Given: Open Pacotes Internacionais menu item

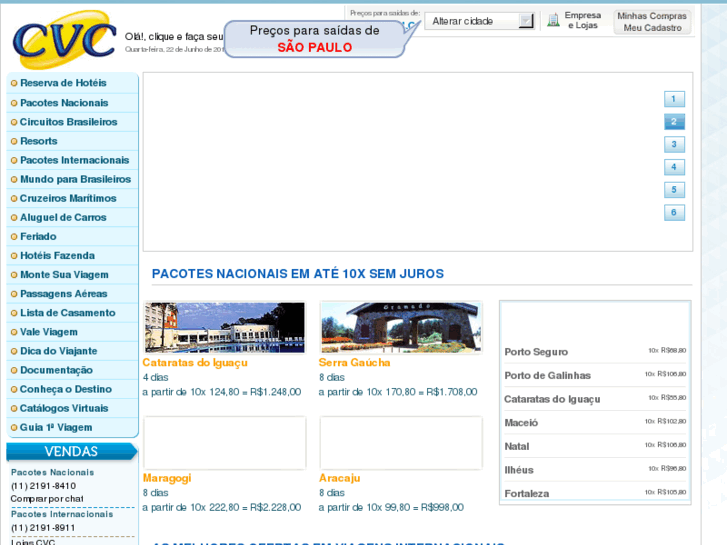Looking at the screenshot, I should pyautogui.click(x=74, y=160).
